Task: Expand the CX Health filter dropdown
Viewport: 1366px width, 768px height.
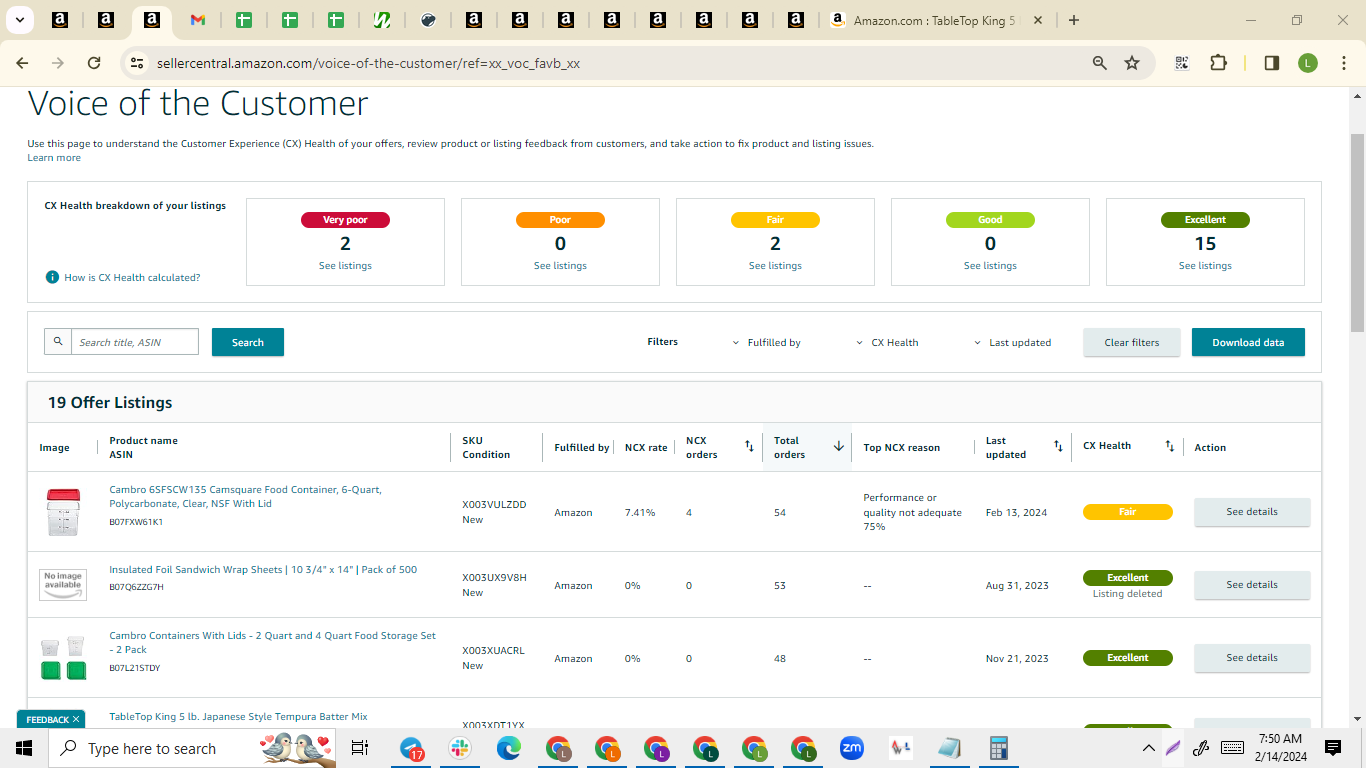Action: click(887, 342)
